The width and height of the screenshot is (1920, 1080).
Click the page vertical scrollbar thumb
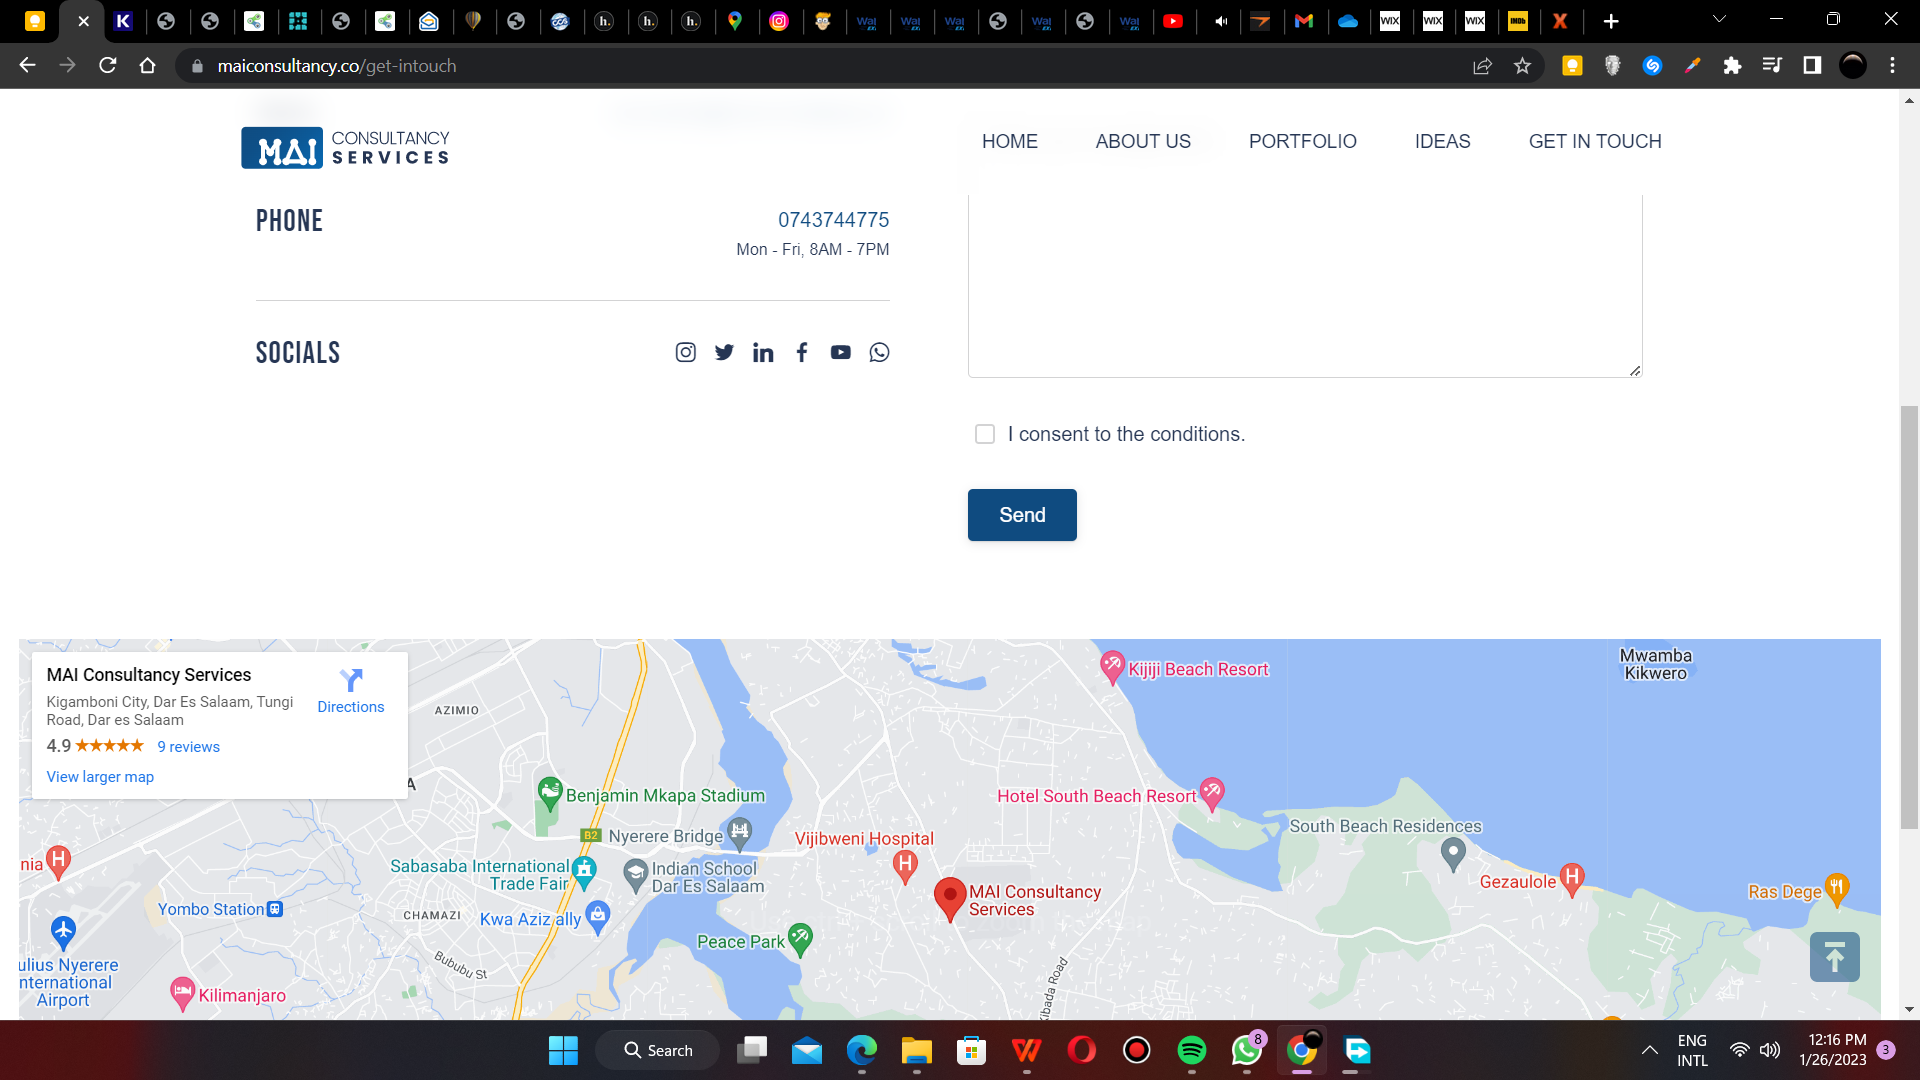click(x=1909, y=616)
